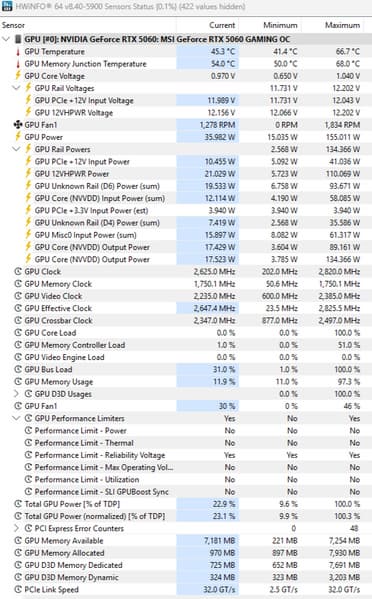Click the circular icon beside PCIe Link Speed
Screen dimensions: 372x599
click(18, 589)
